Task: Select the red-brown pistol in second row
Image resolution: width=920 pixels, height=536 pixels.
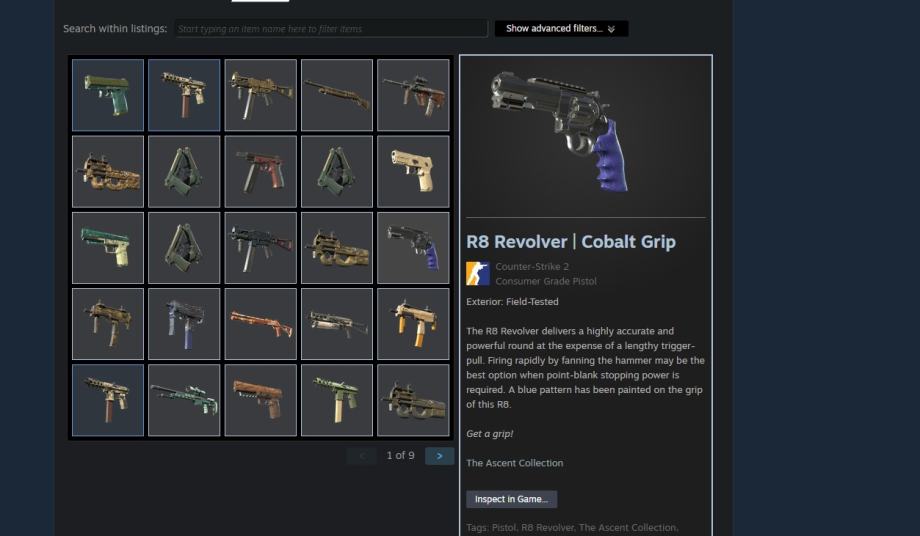Action: pyautogui.click(x=261, y=171)
